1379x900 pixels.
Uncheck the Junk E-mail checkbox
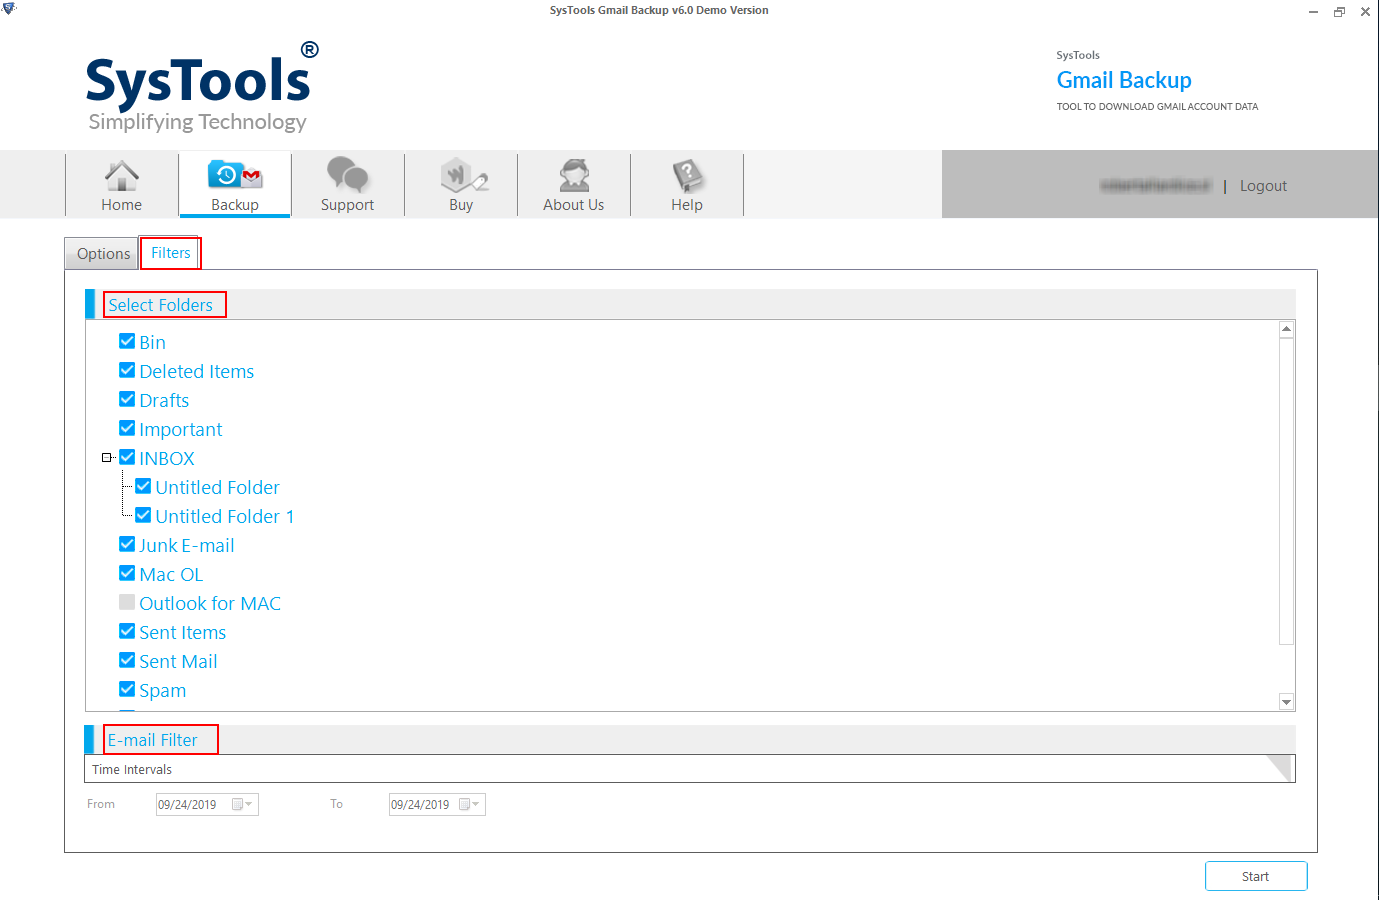[127, 544]
